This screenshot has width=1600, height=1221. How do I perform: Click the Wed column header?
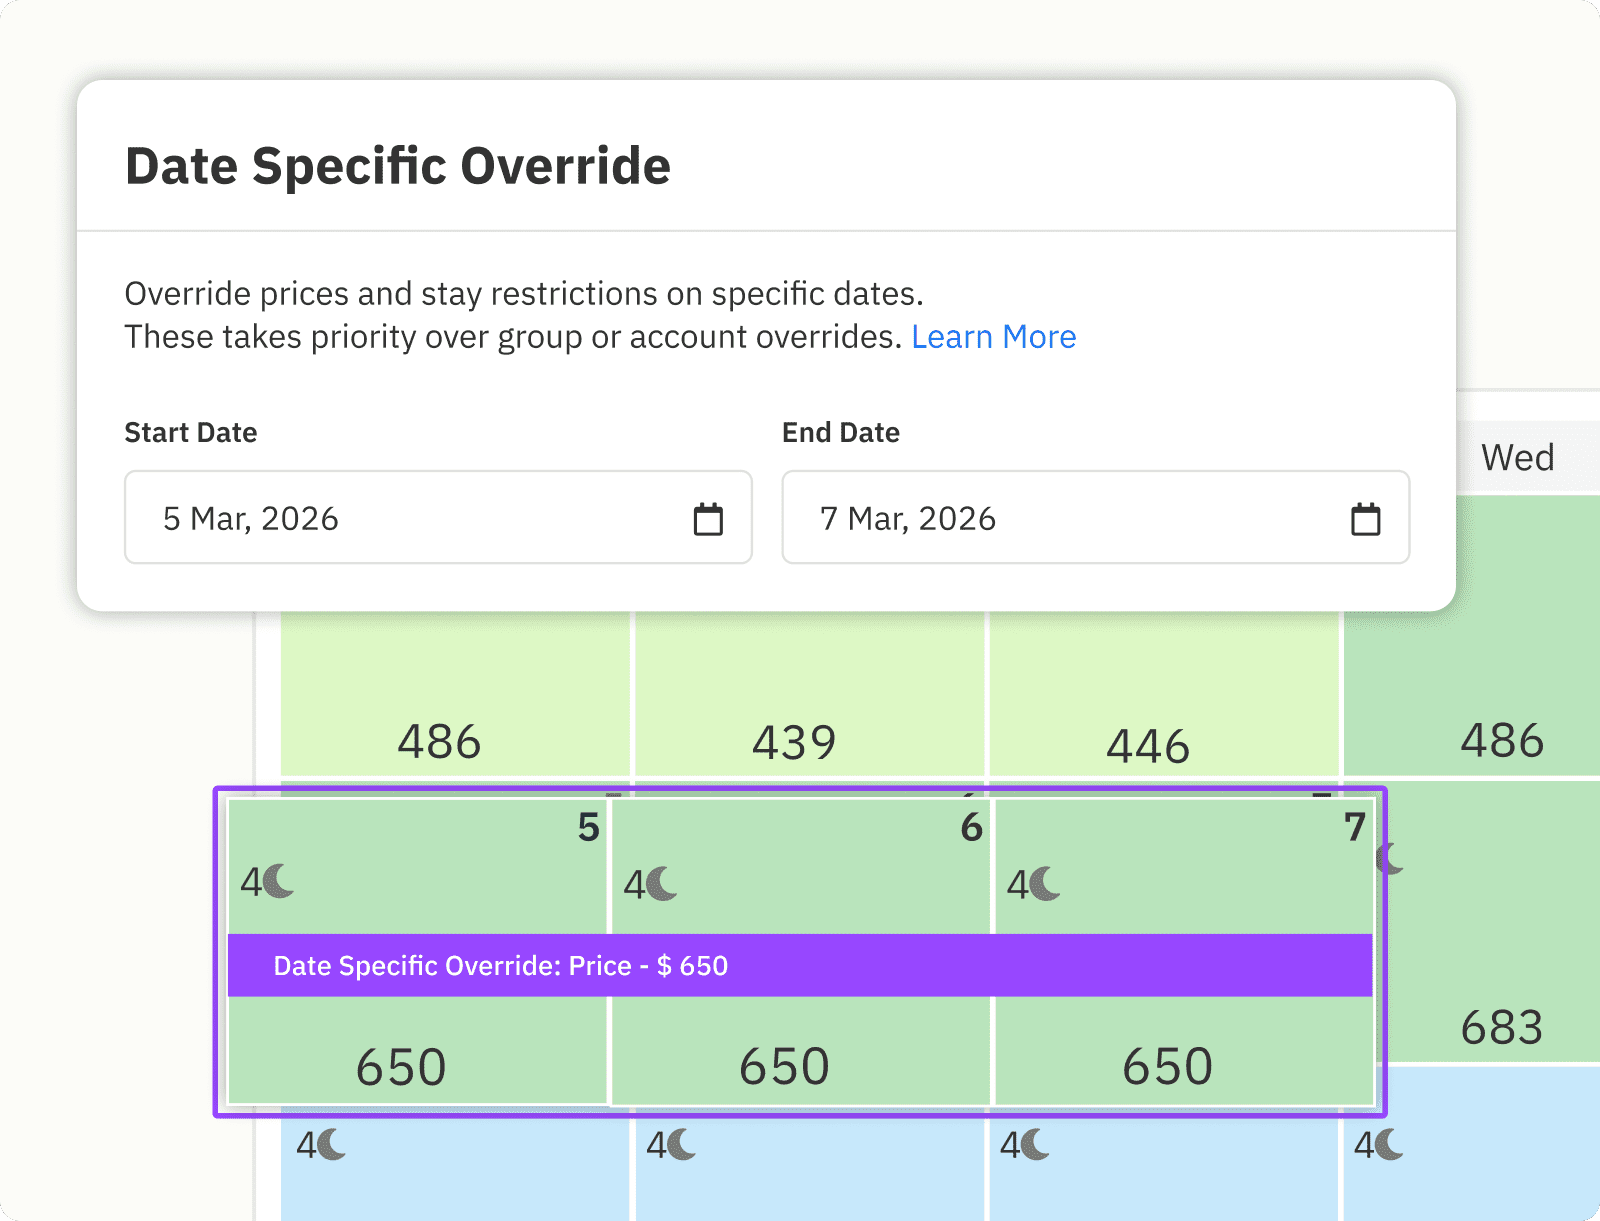[x=1517, y=458]
